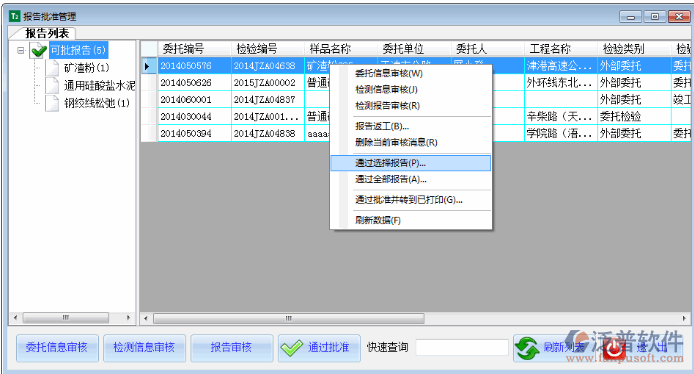This screenshot has height=374, width=694.
Task: Click the row indicator arrow of the selected row
Action: pos(147,66)
